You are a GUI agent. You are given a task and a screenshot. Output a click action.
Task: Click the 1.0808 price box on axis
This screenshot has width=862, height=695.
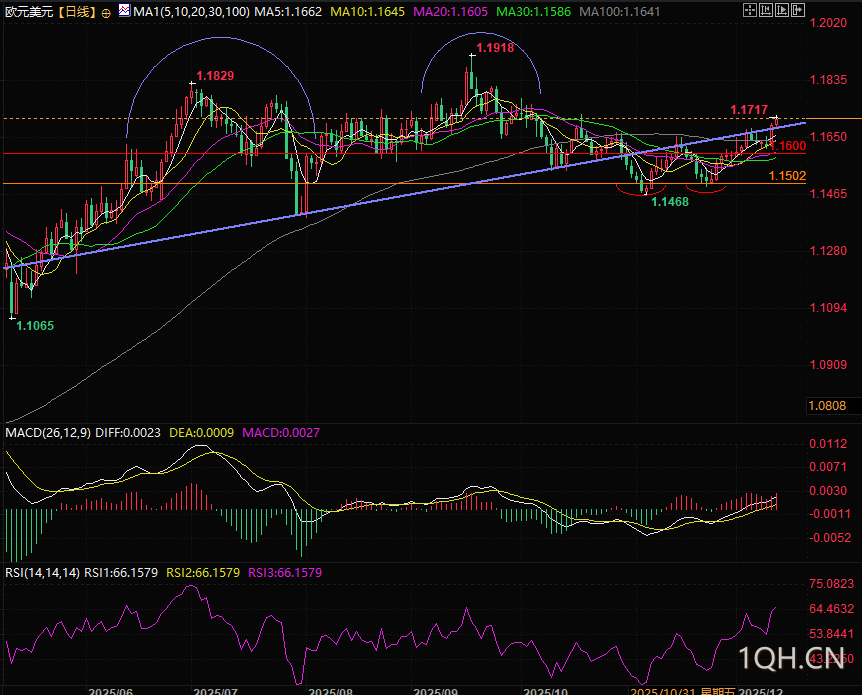pyautogui.click(x=827, y=406)
